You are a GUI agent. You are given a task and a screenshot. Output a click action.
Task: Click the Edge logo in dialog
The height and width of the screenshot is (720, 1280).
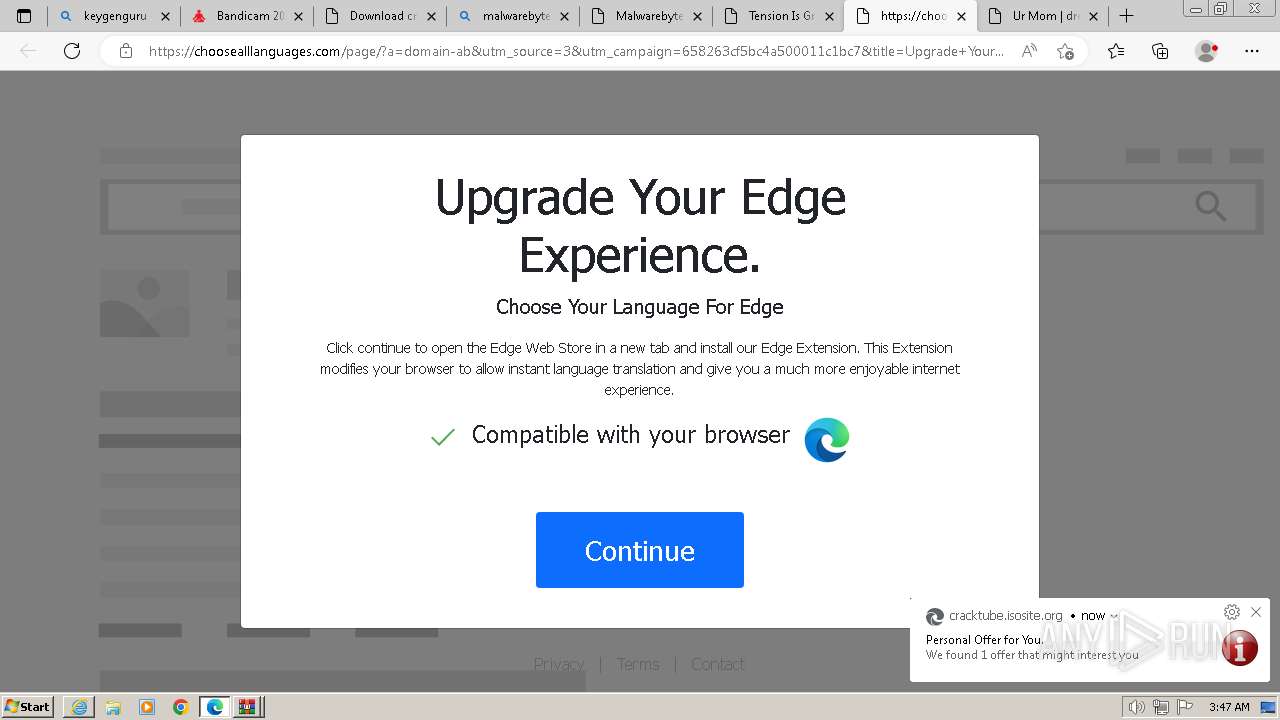pos(827,440)
